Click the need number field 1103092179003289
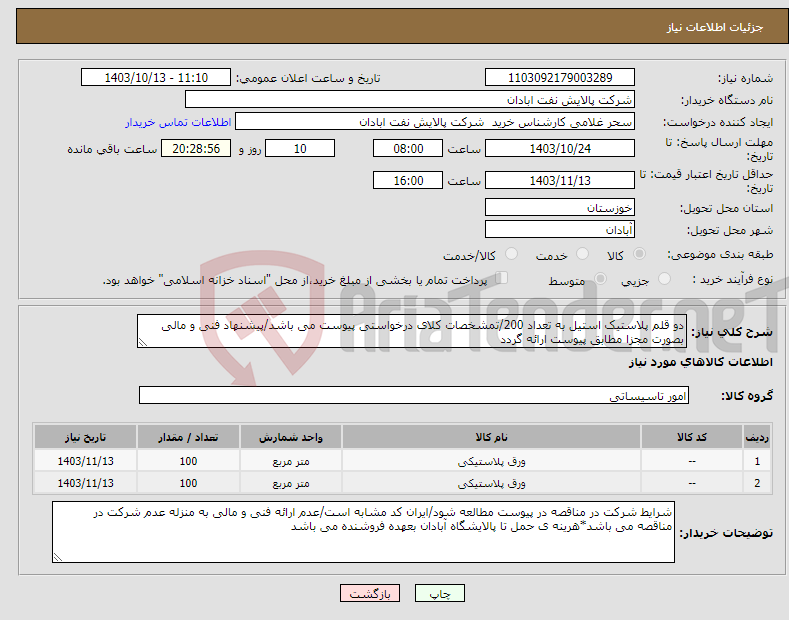The width and height of the screenshot is (789, 620). point(560,78)
